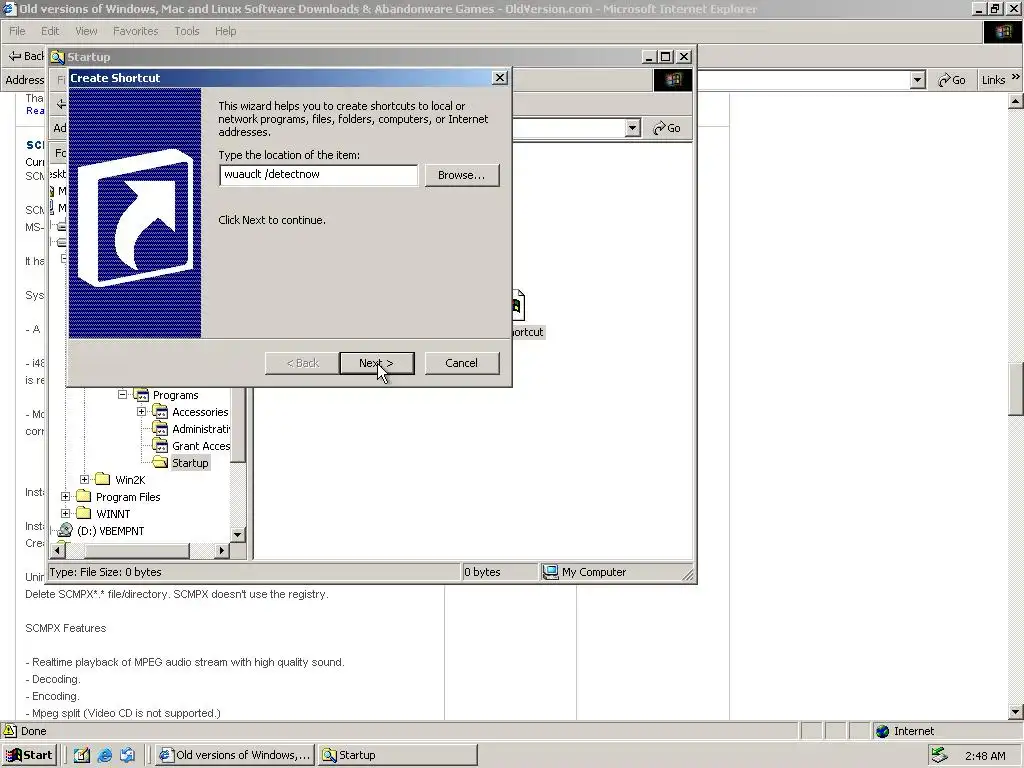Click the network tray icon
Image resolution: width=1024 pixels, height=768 pixels.
point(939,755)
